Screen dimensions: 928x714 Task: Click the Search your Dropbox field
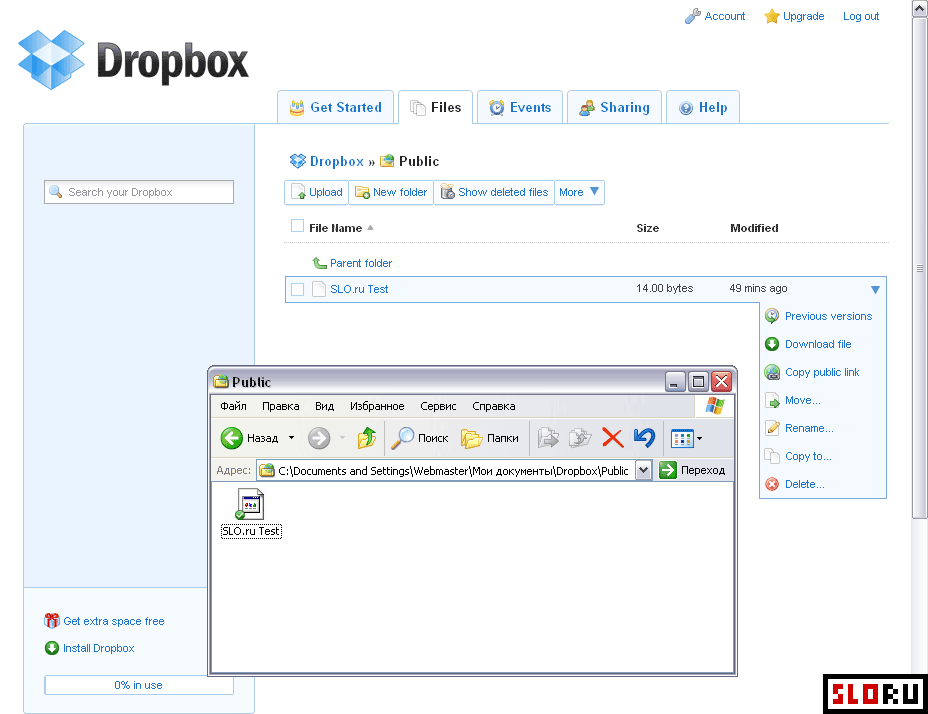(139, 192)
